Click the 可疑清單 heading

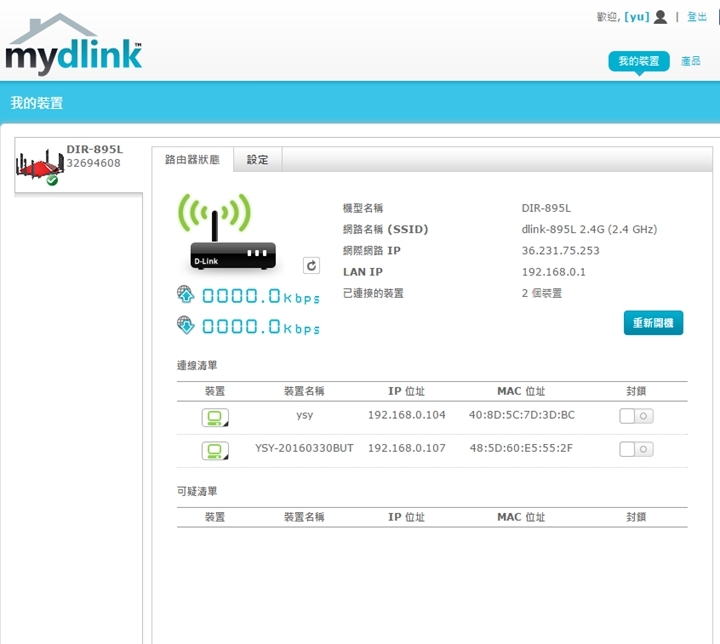[x=197, y=491]
